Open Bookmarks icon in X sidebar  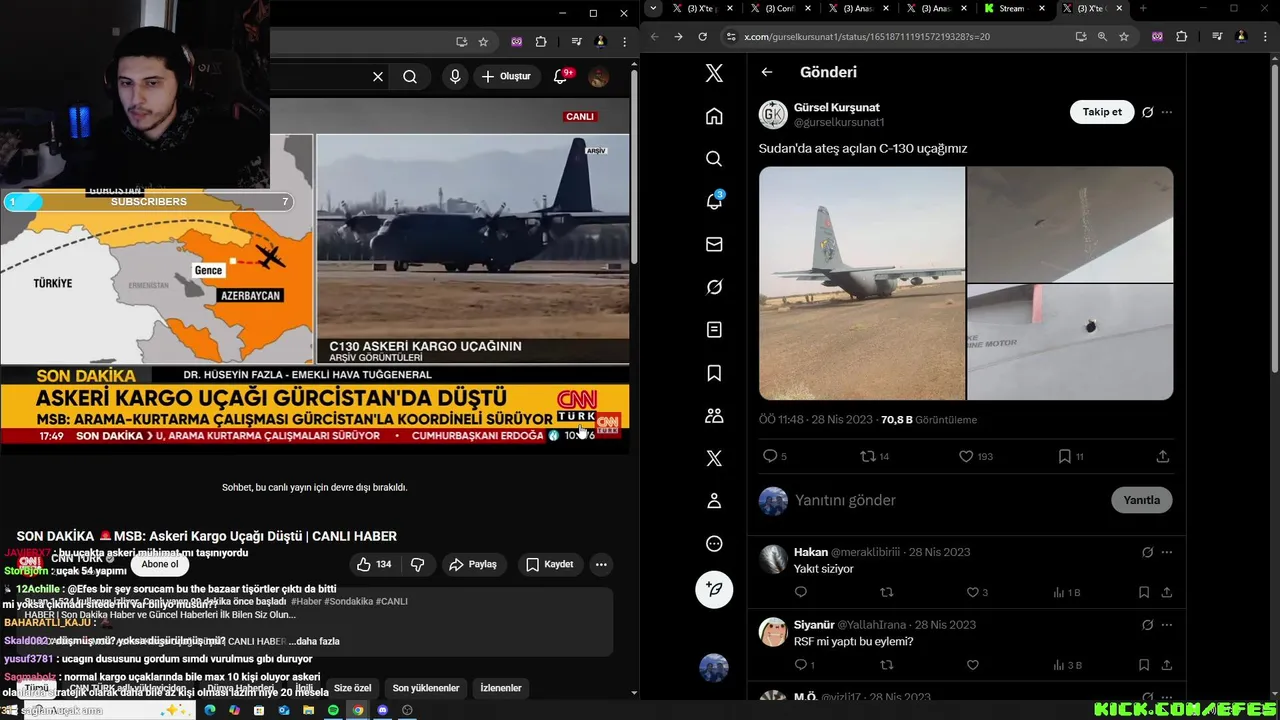click(x=714, y=373)
